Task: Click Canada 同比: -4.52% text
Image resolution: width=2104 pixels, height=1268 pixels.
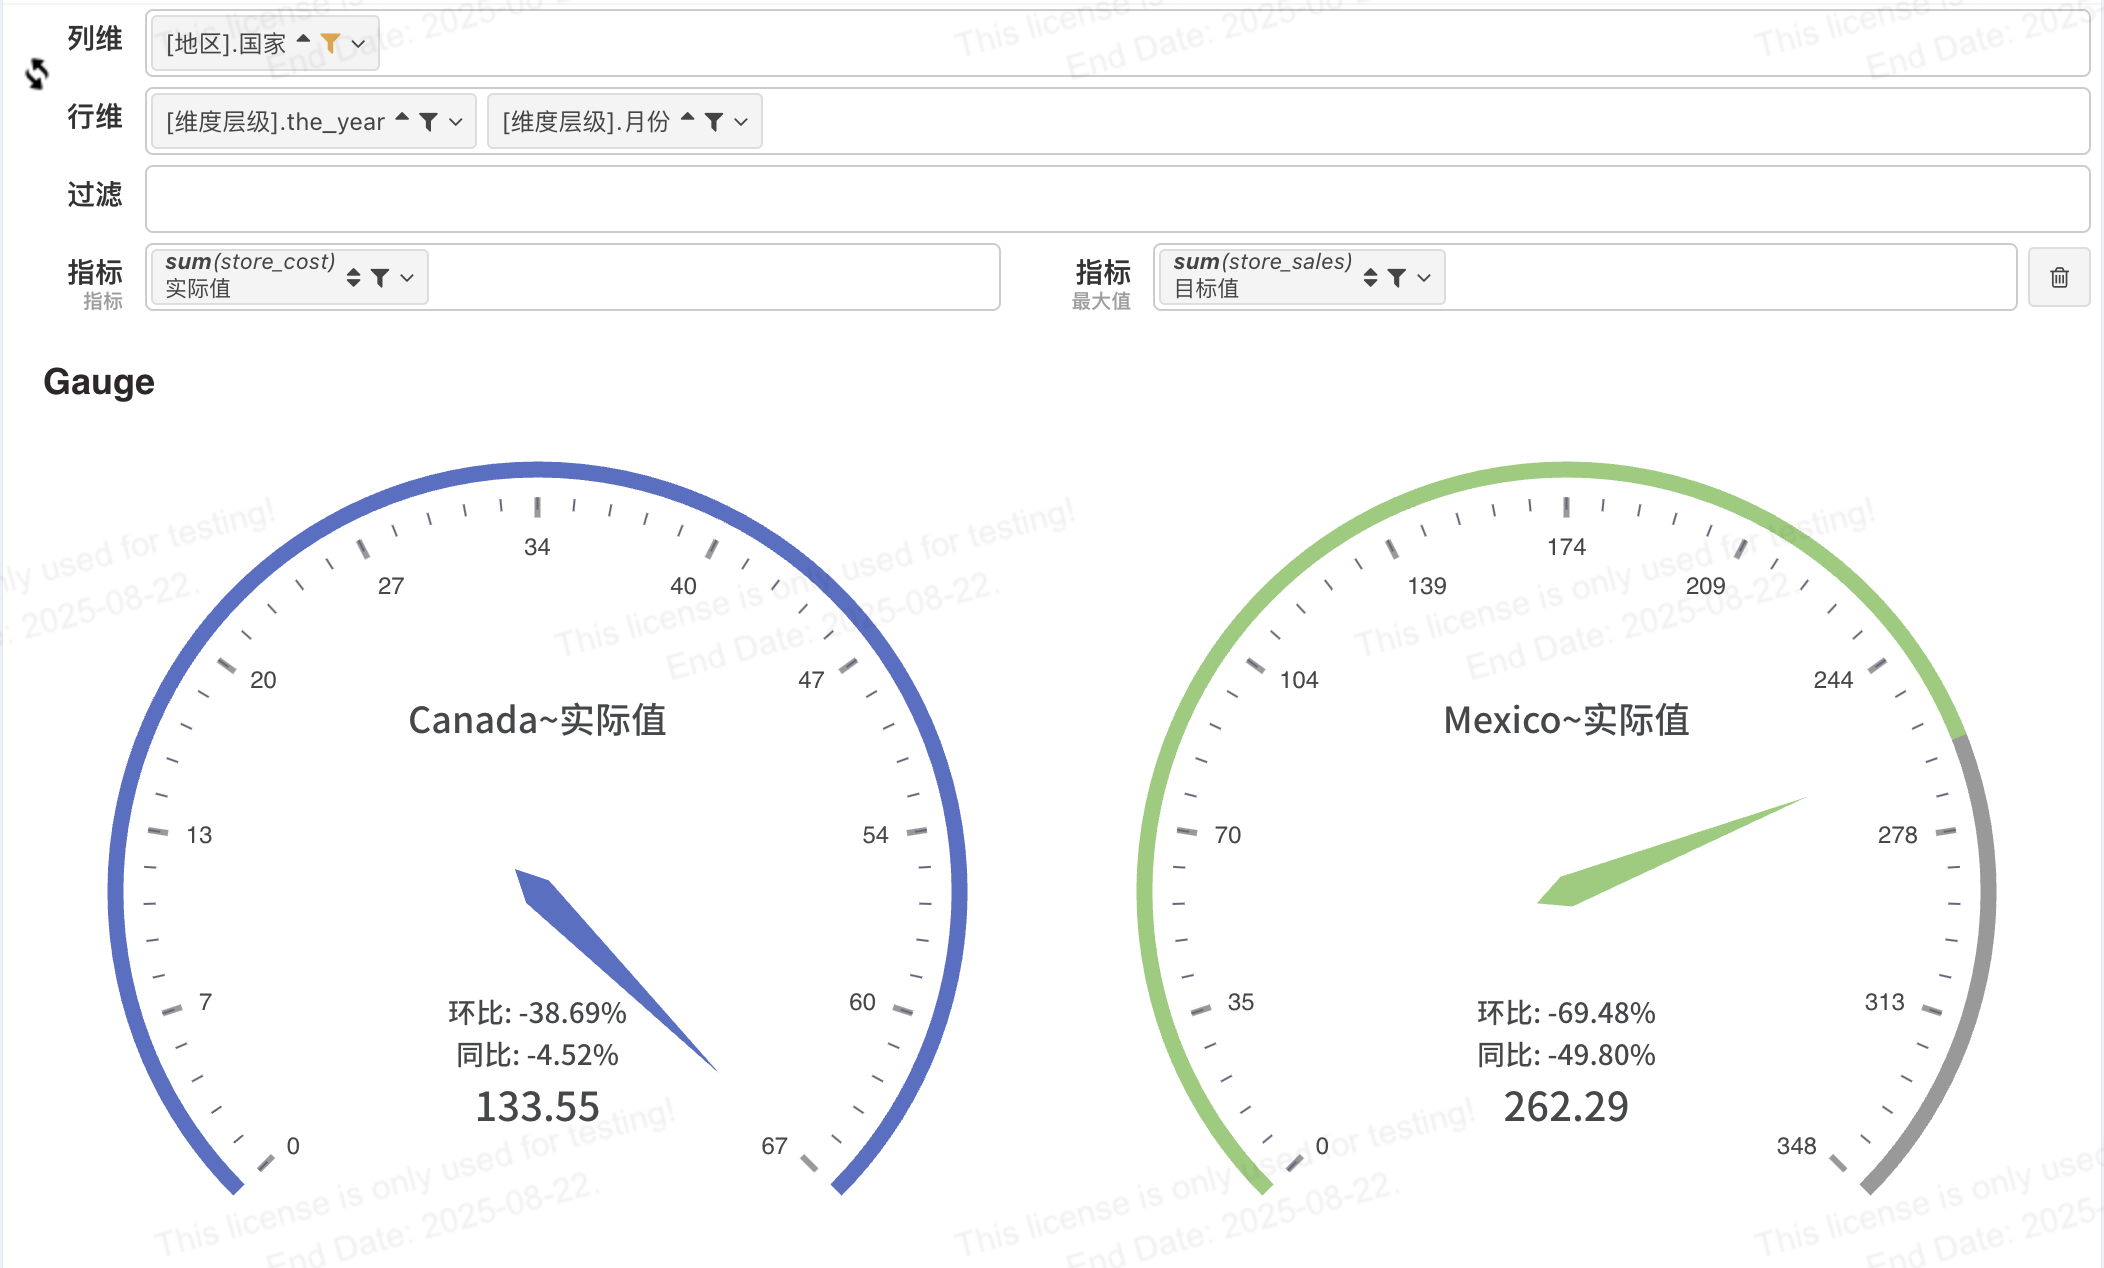Action: tap(537, 1055)
